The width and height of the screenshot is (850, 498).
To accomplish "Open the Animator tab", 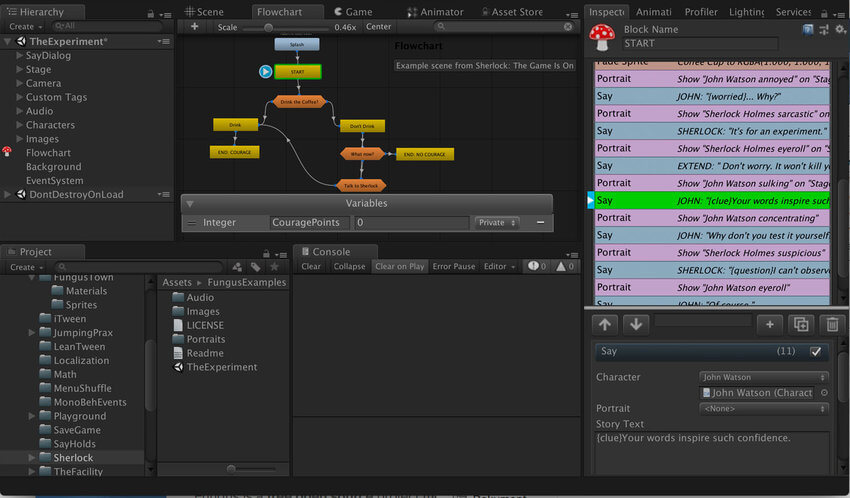I will click(435, 12).
